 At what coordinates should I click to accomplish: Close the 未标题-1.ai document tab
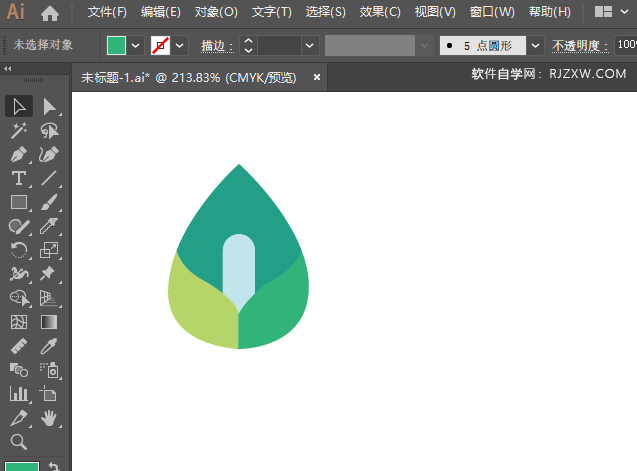tap(317, 77)
